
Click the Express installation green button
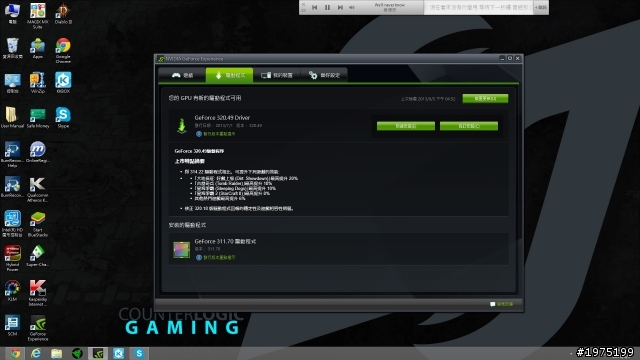tap(406, 126)
